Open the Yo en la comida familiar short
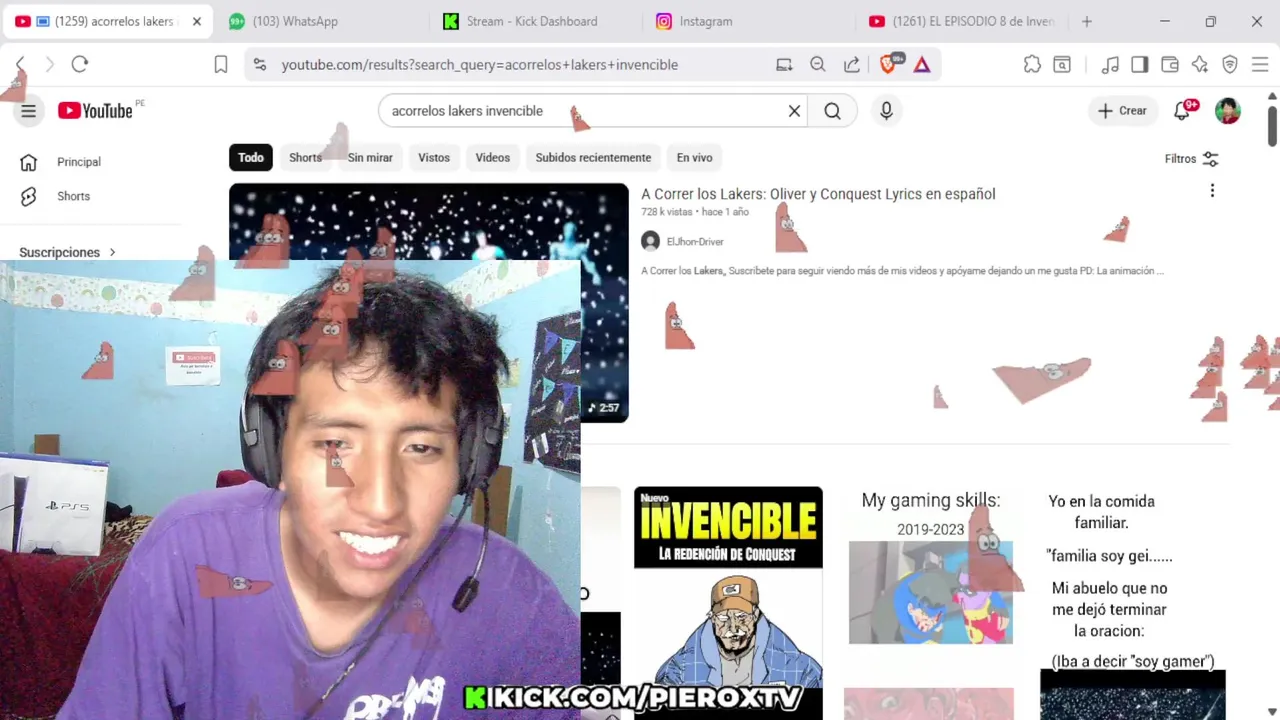 [x=1132, y=603]
